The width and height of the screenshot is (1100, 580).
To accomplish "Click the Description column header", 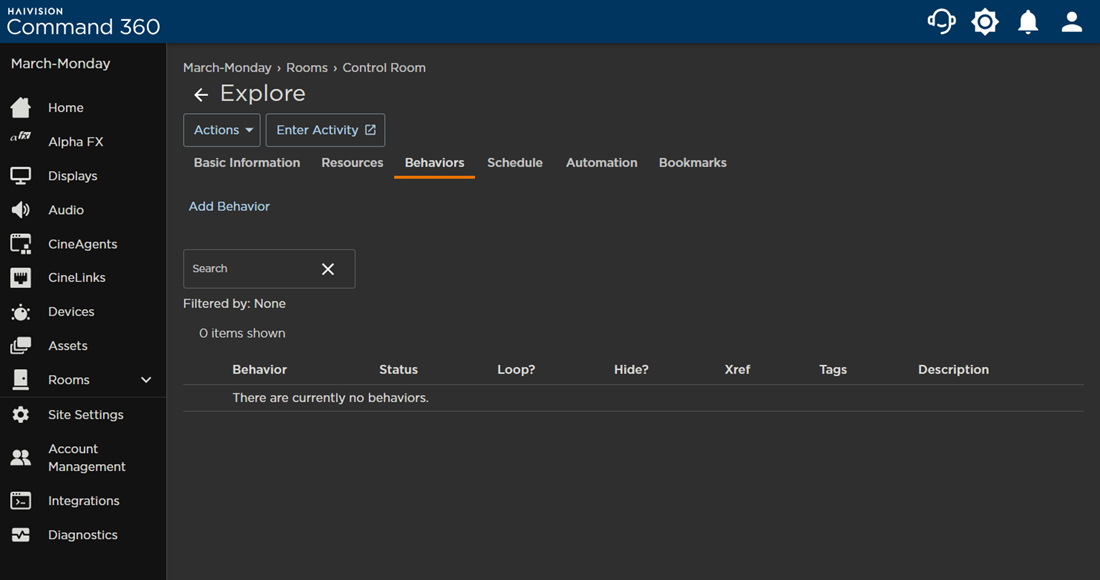I will 953,370.
